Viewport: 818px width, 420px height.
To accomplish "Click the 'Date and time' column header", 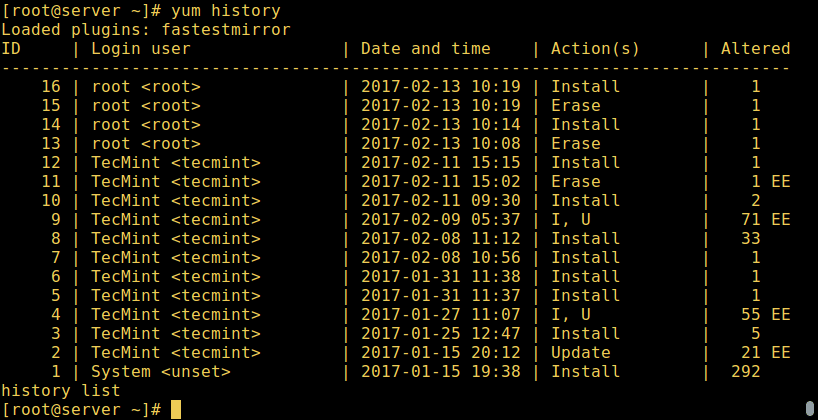I will point(425,48).
